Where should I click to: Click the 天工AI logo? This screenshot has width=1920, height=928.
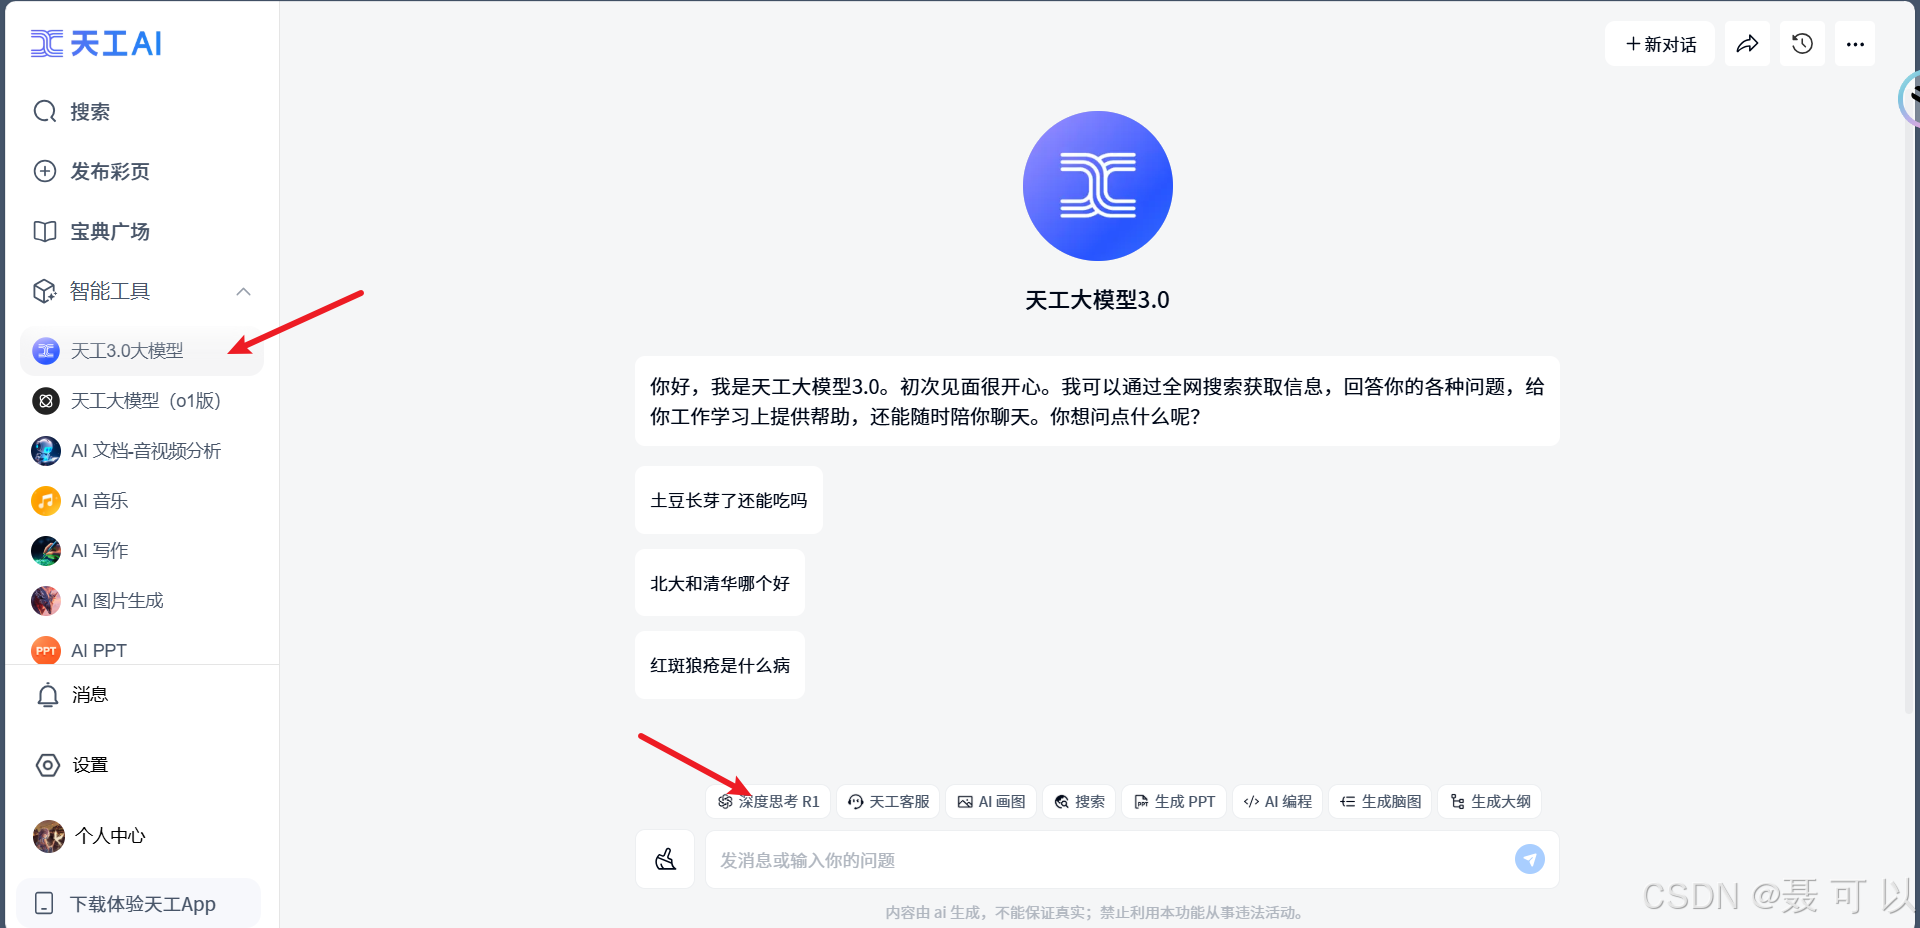tap(96, 44)
